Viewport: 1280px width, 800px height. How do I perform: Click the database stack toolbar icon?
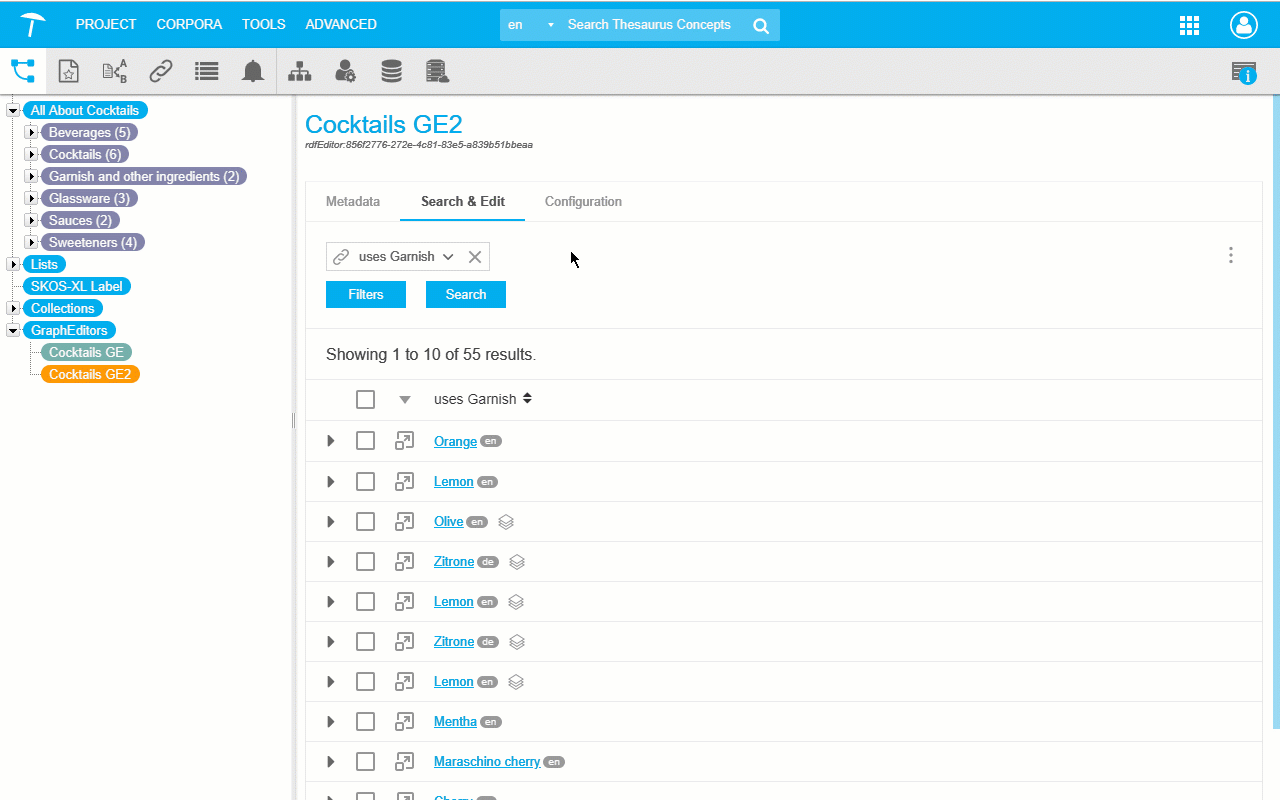[x=391, y=71]
